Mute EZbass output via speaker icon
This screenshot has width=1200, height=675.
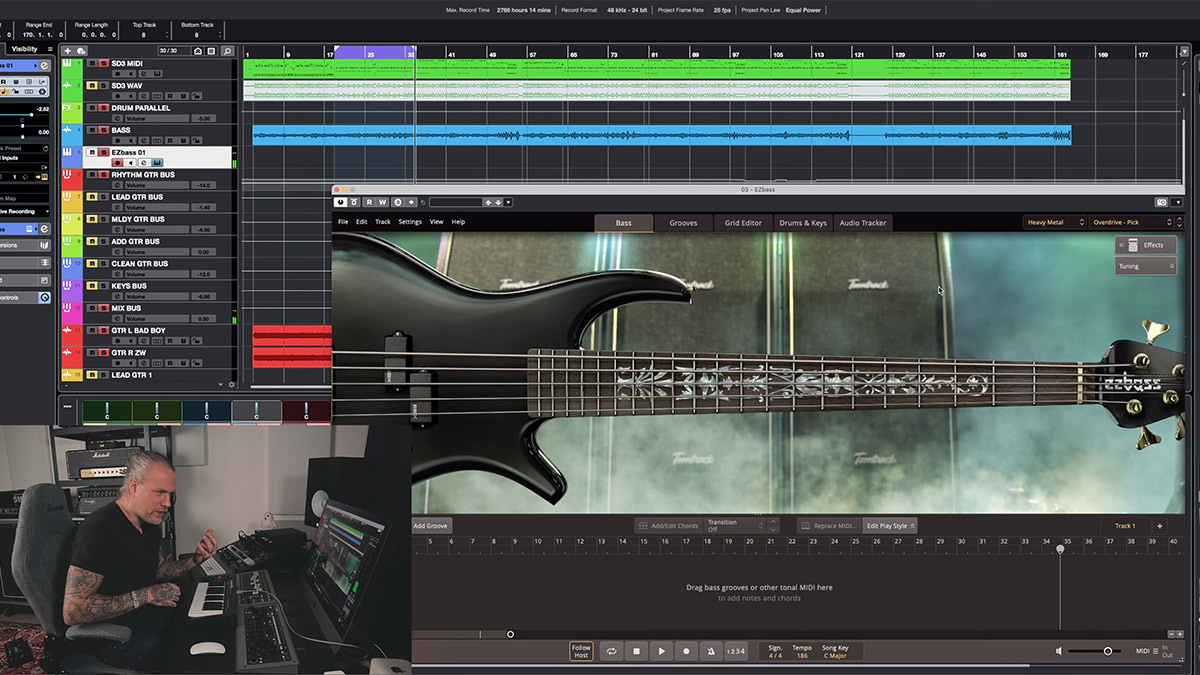pos(1059,651)
